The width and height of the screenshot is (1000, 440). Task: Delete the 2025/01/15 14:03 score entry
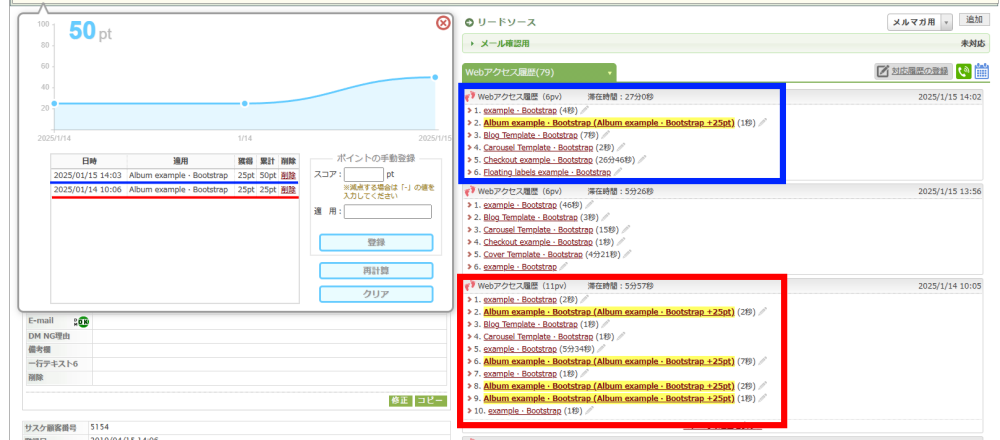point(288,175)
